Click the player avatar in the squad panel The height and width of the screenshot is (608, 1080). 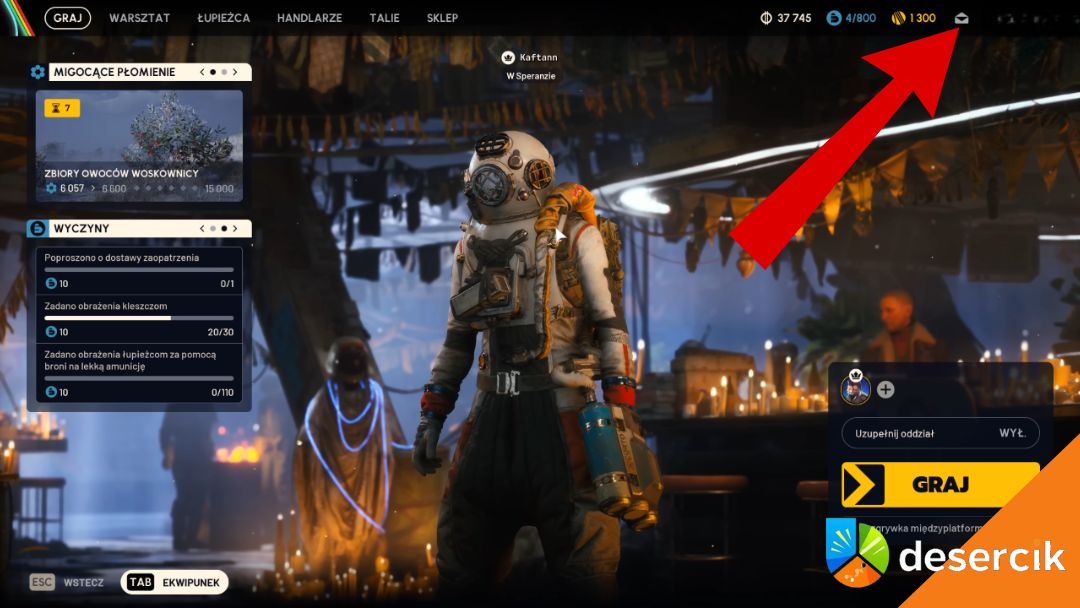coord(855,390)
